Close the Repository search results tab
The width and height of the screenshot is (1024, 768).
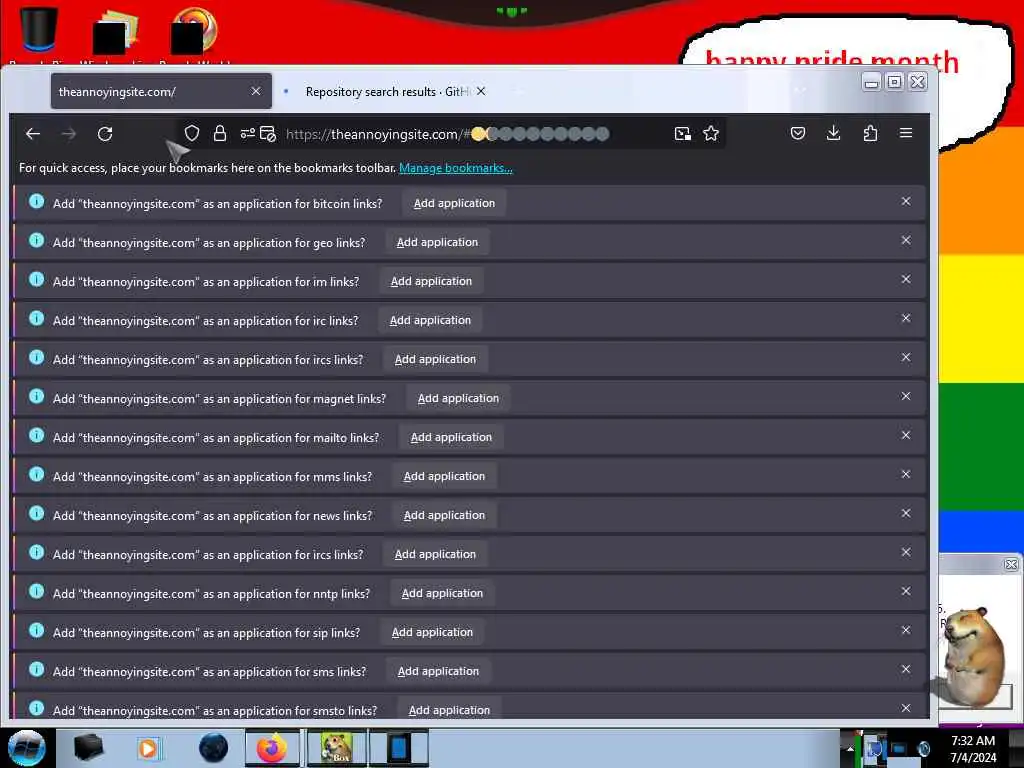tap(481, 91)
